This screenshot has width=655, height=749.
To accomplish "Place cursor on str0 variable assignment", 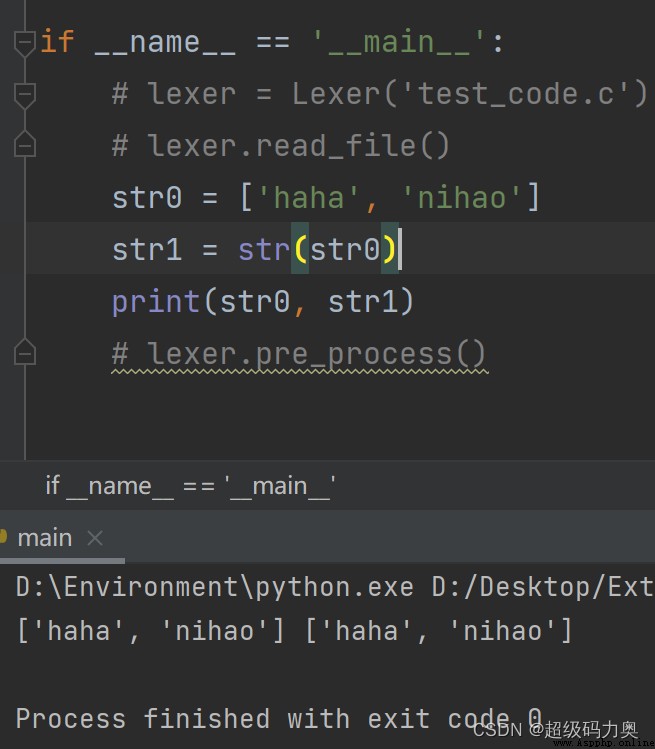I will (147, 198).
